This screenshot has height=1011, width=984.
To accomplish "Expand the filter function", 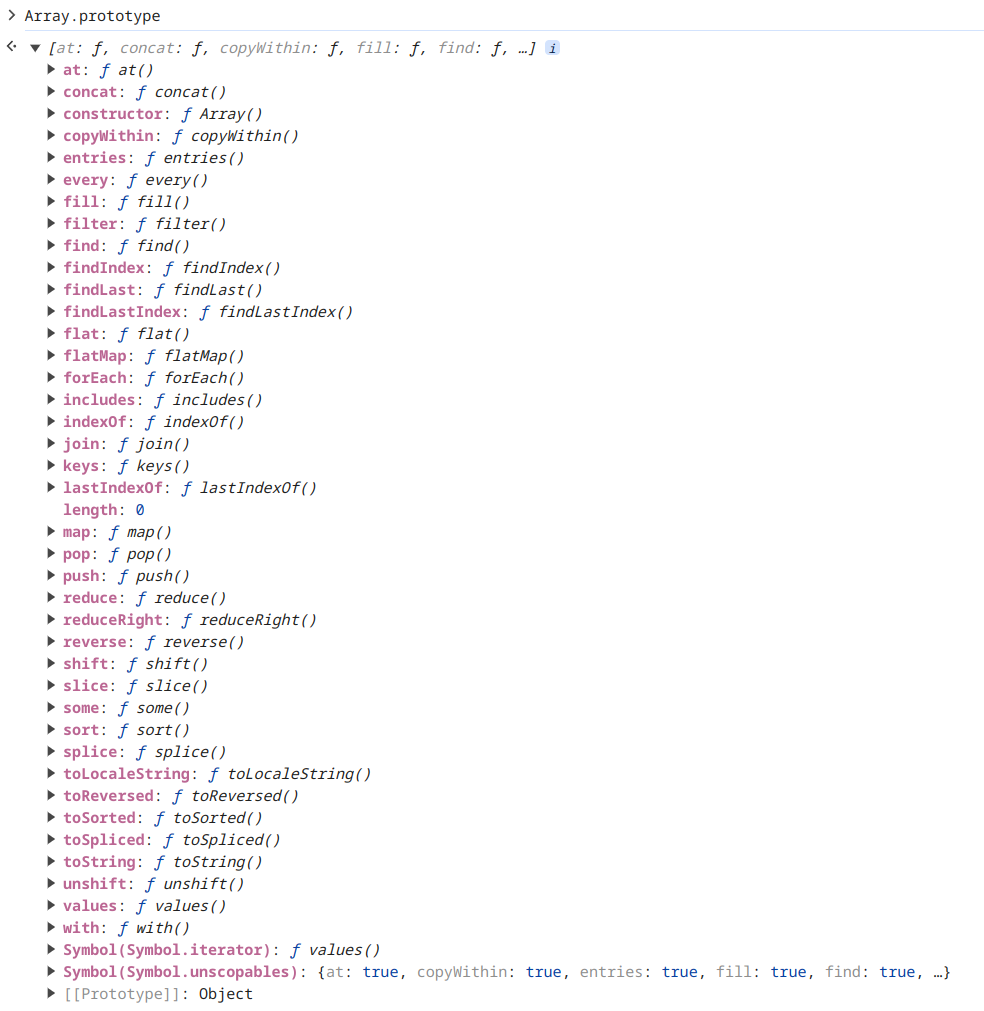I will [51, 223].
